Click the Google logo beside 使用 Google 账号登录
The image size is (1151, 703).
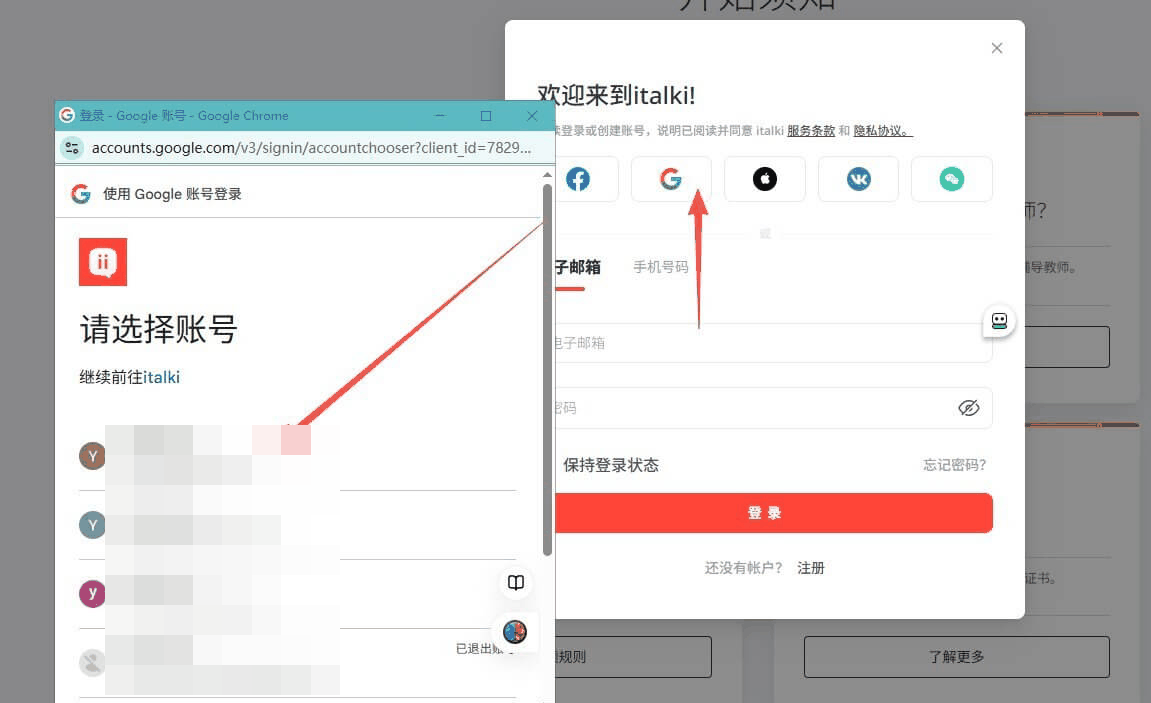point(81,194)
